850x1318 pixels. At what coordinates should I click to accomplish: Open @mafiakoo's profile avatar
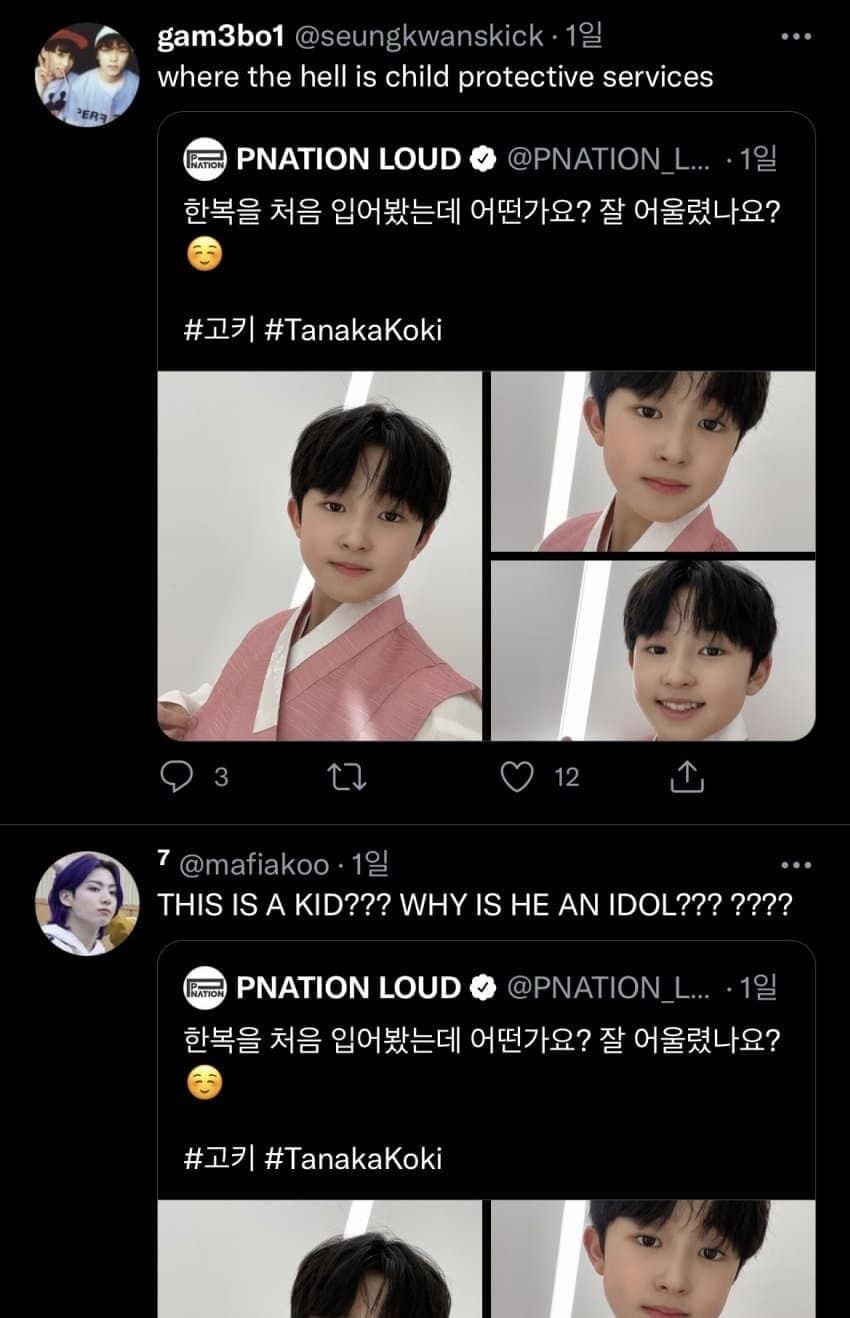tap(87, 903)
